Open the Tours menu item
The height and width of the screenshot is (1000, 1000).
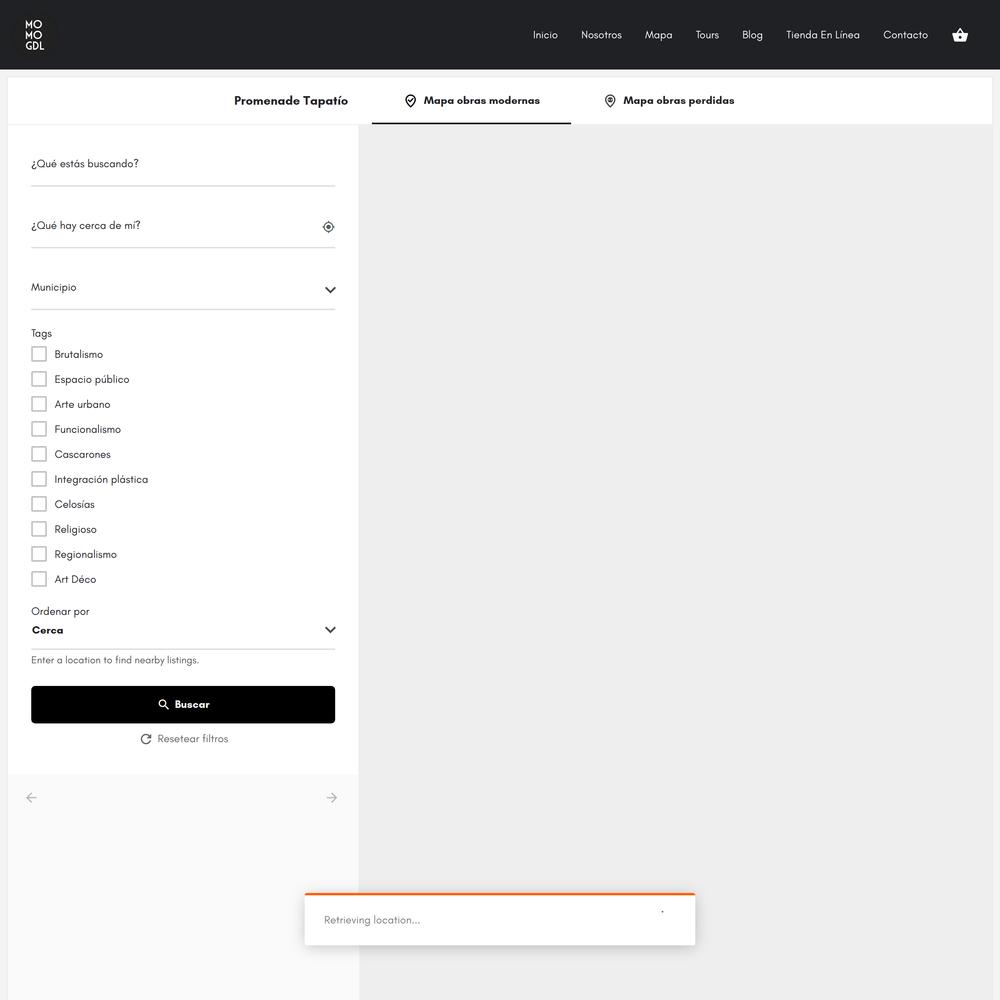(707, 35)
